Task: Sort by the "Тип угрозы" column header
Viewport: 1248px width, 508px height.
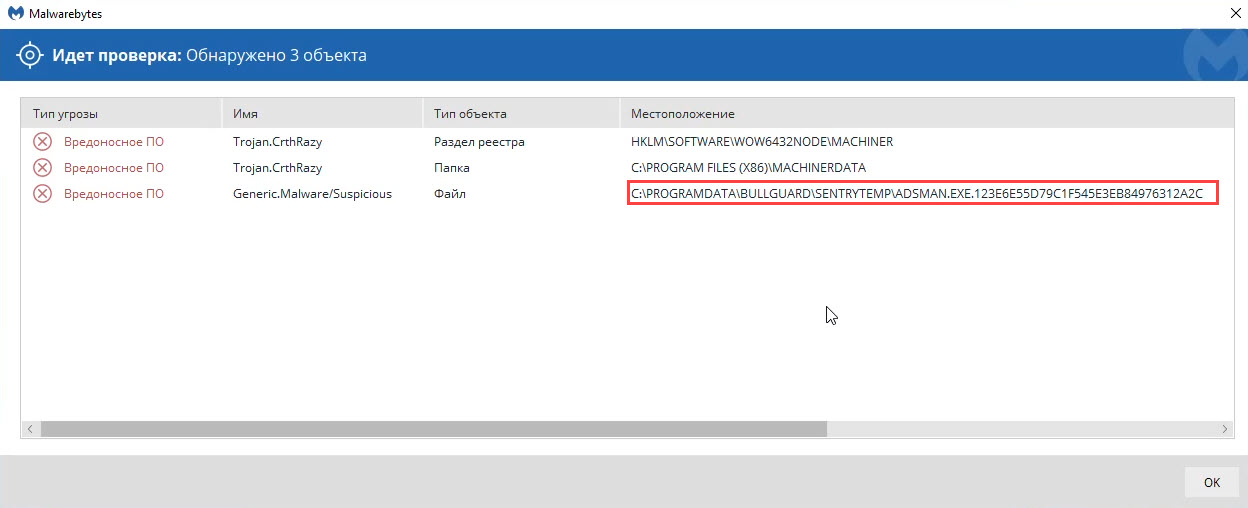Action: (x=121, y=114)
